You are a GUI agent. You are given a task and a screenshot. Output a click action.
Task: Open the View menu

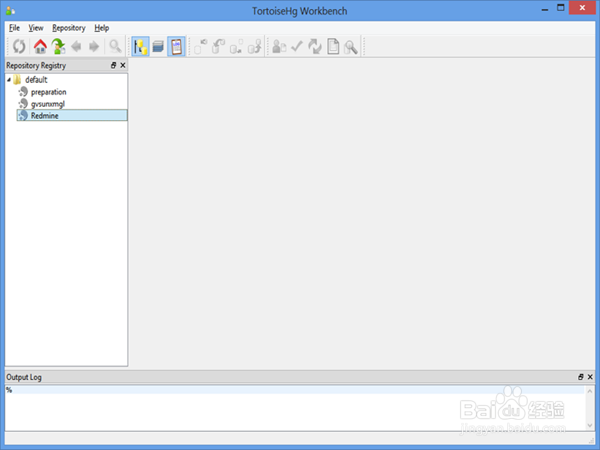pos(36,28)
